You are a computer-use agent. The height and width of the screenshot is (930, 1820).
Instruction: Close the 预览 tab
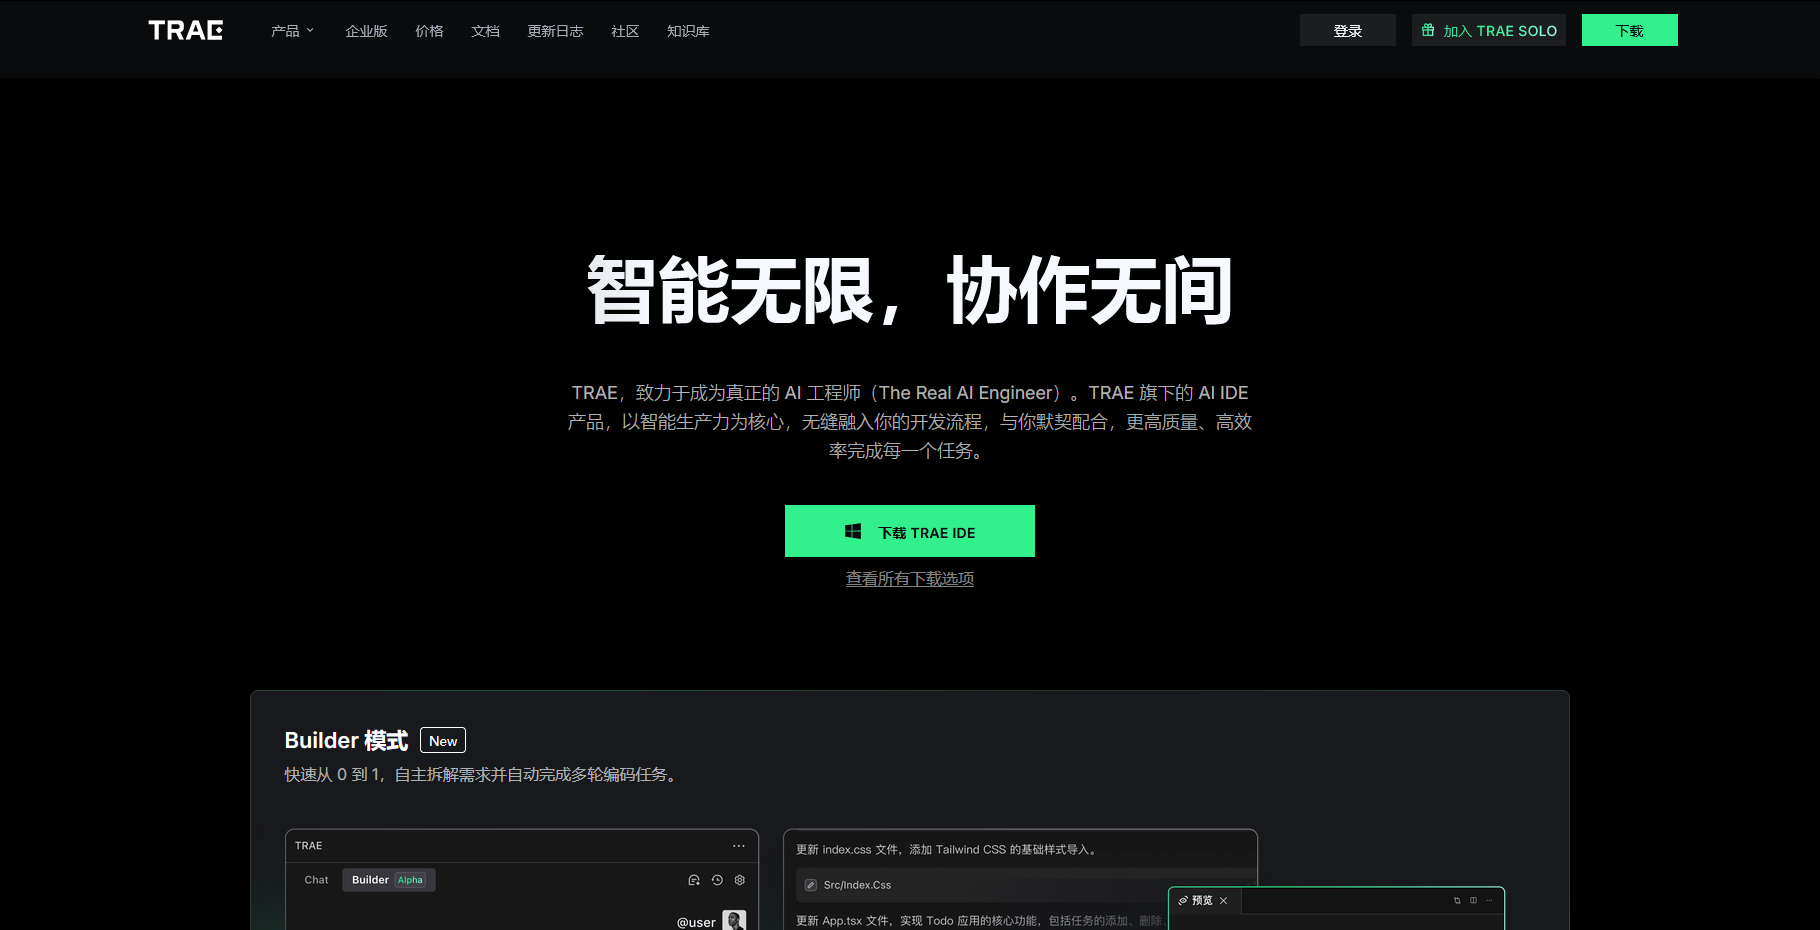click(x=1224, y=901)
